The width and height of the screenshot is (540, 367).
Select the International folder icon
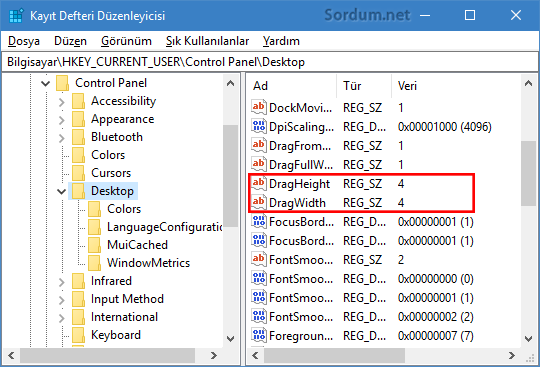click(x=79, y=317)
